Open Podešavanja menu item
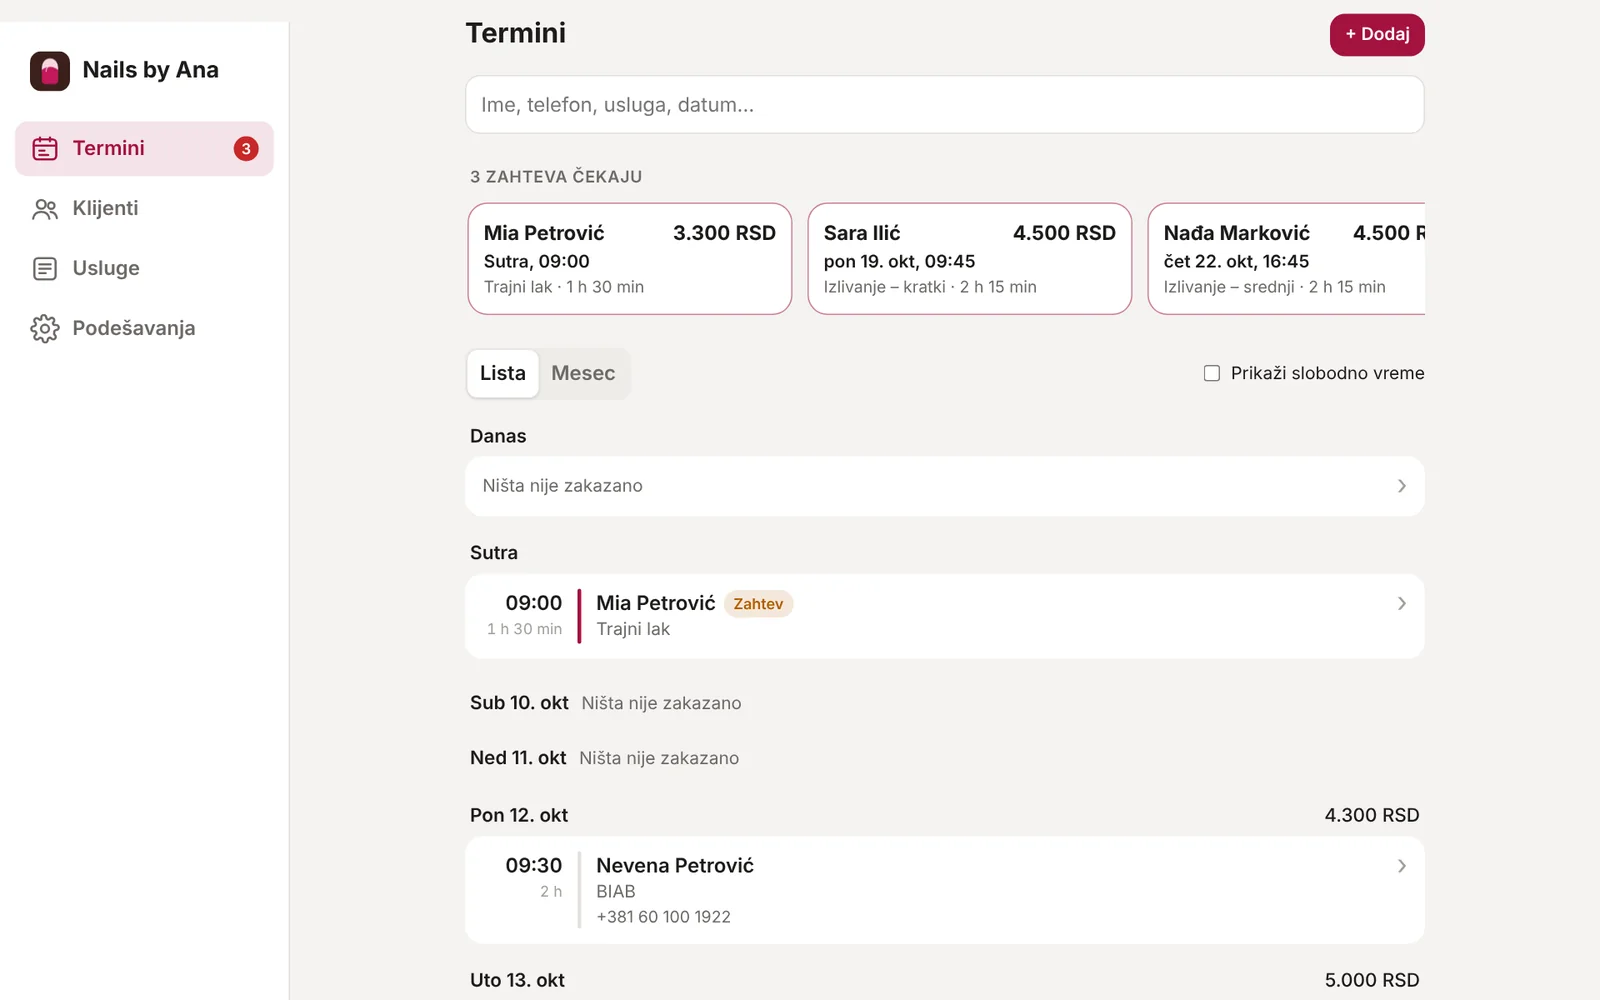 click(x=144, y=329)
